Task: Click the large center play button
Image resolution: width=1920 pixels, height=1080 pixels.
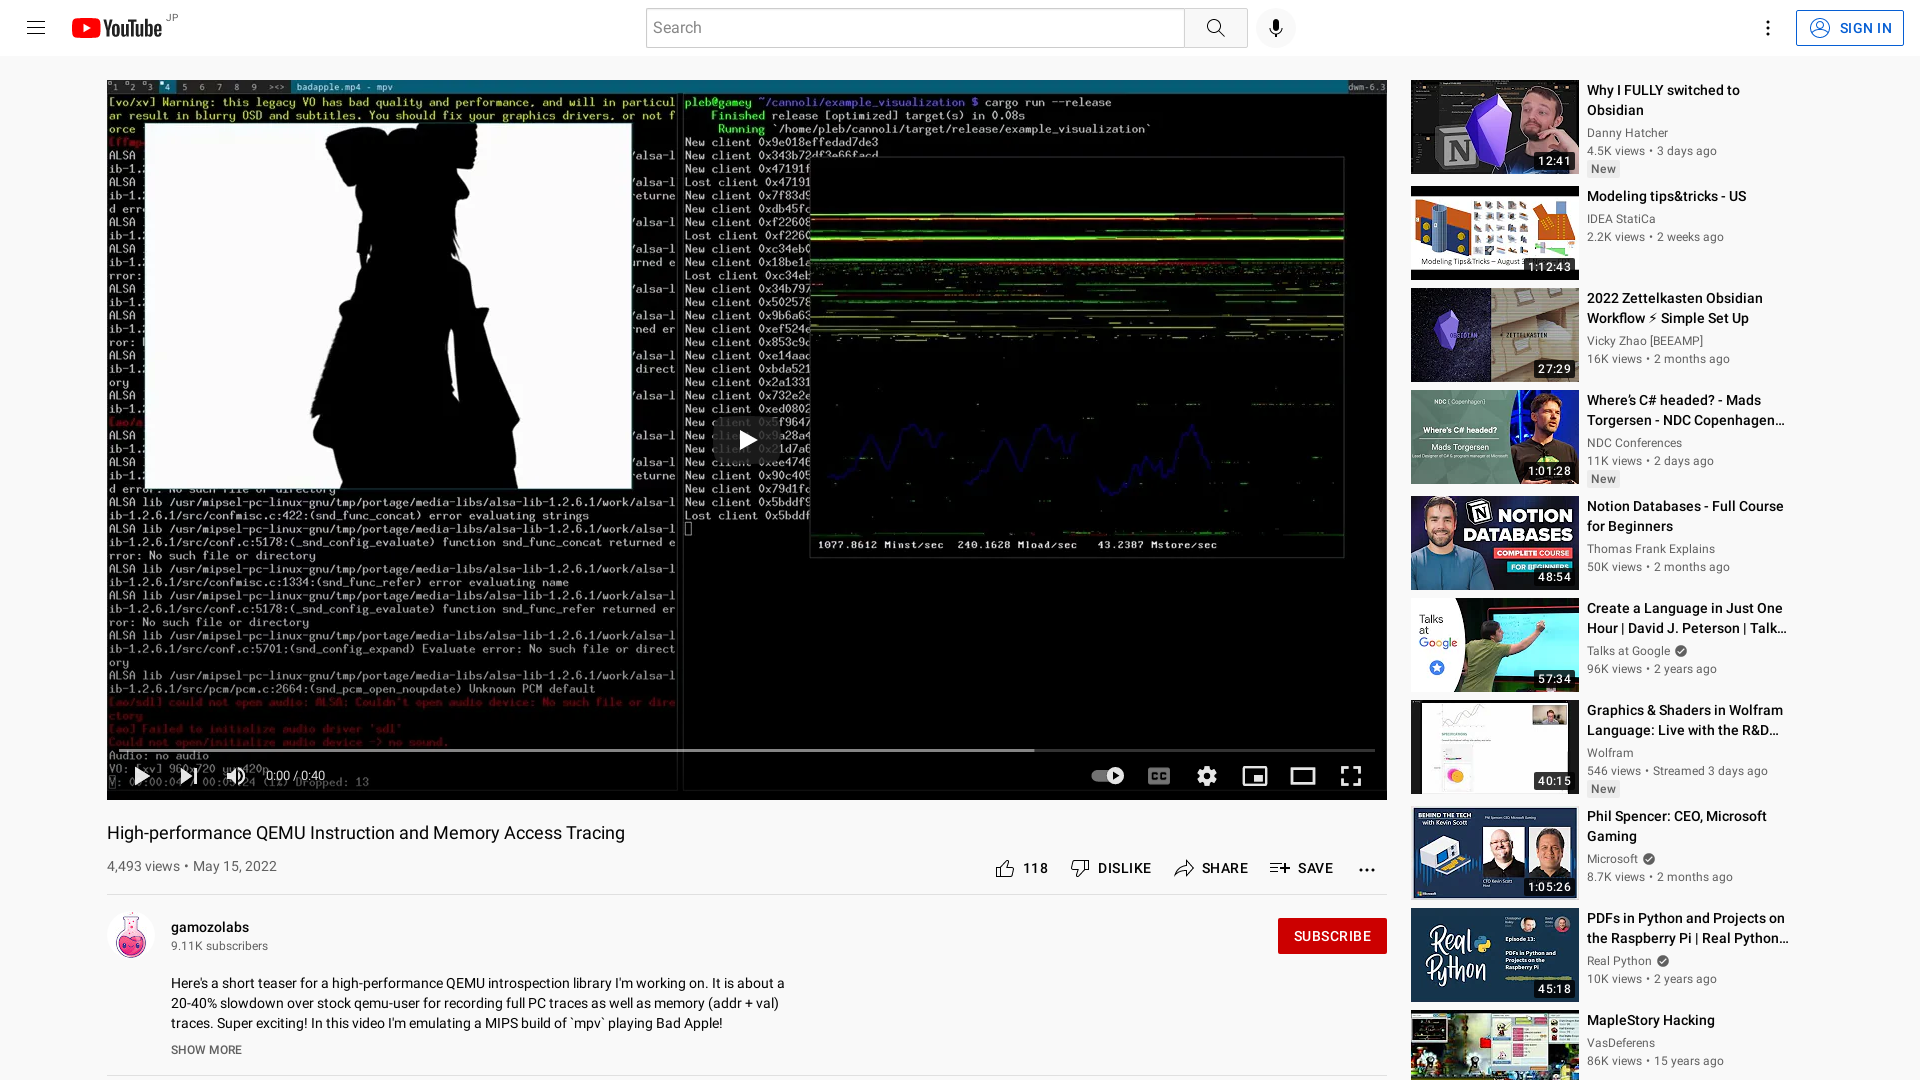Action: click(x=747, y=440)
